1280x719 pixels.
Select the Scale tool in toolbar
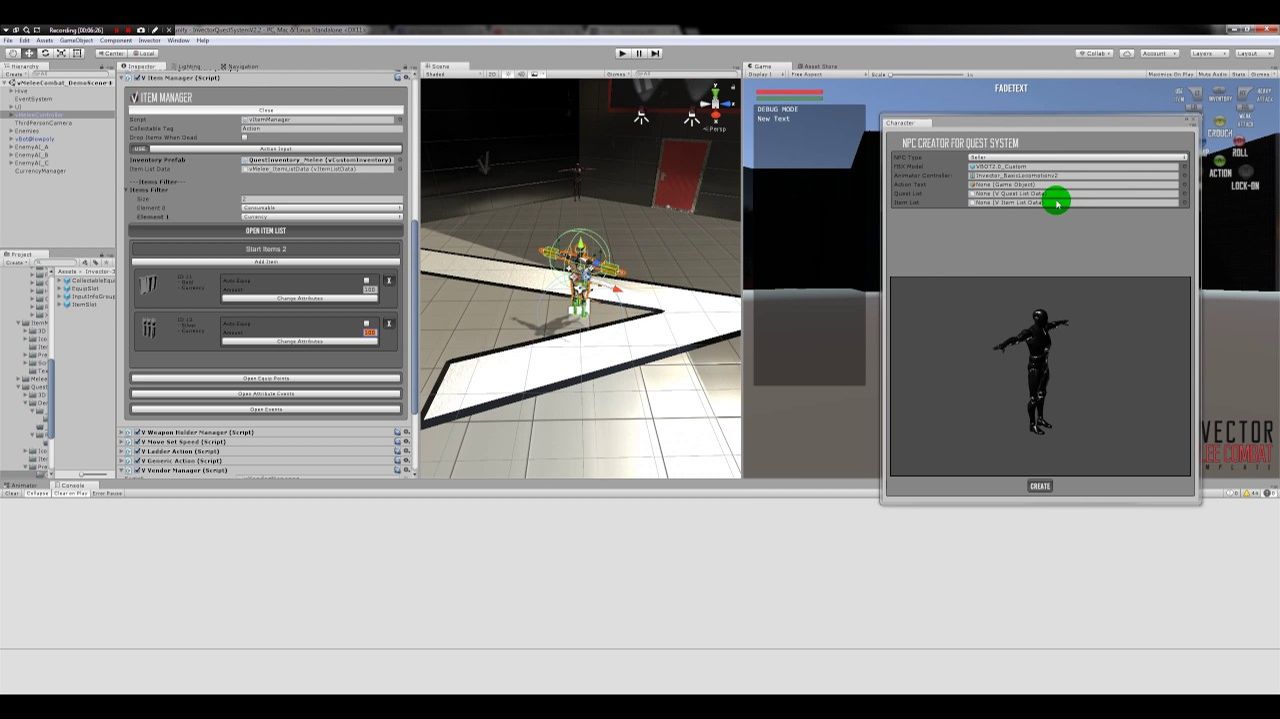coord(61,53)
